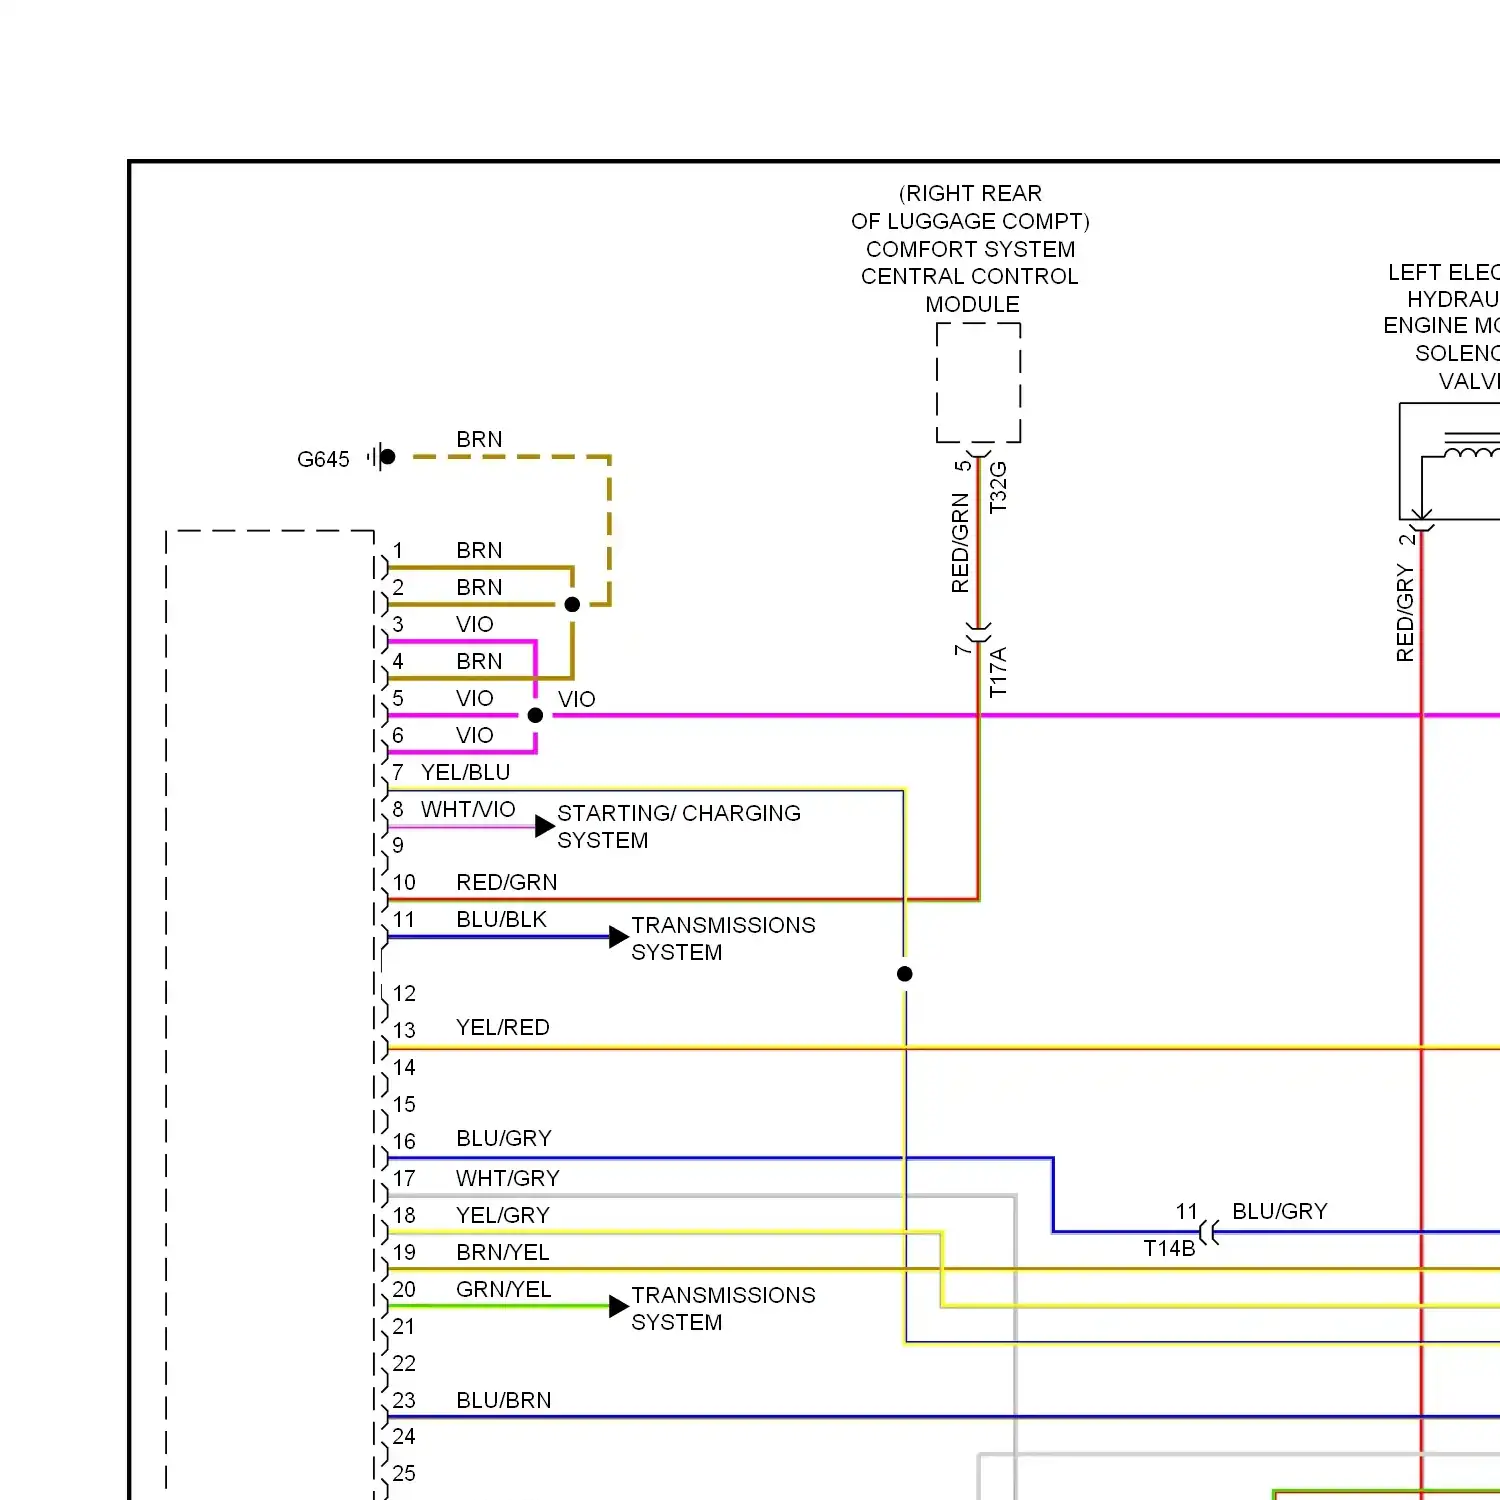Click pin 13 YEL/RED wire label
1500x1500 pixels.
tap(503, 1027)
